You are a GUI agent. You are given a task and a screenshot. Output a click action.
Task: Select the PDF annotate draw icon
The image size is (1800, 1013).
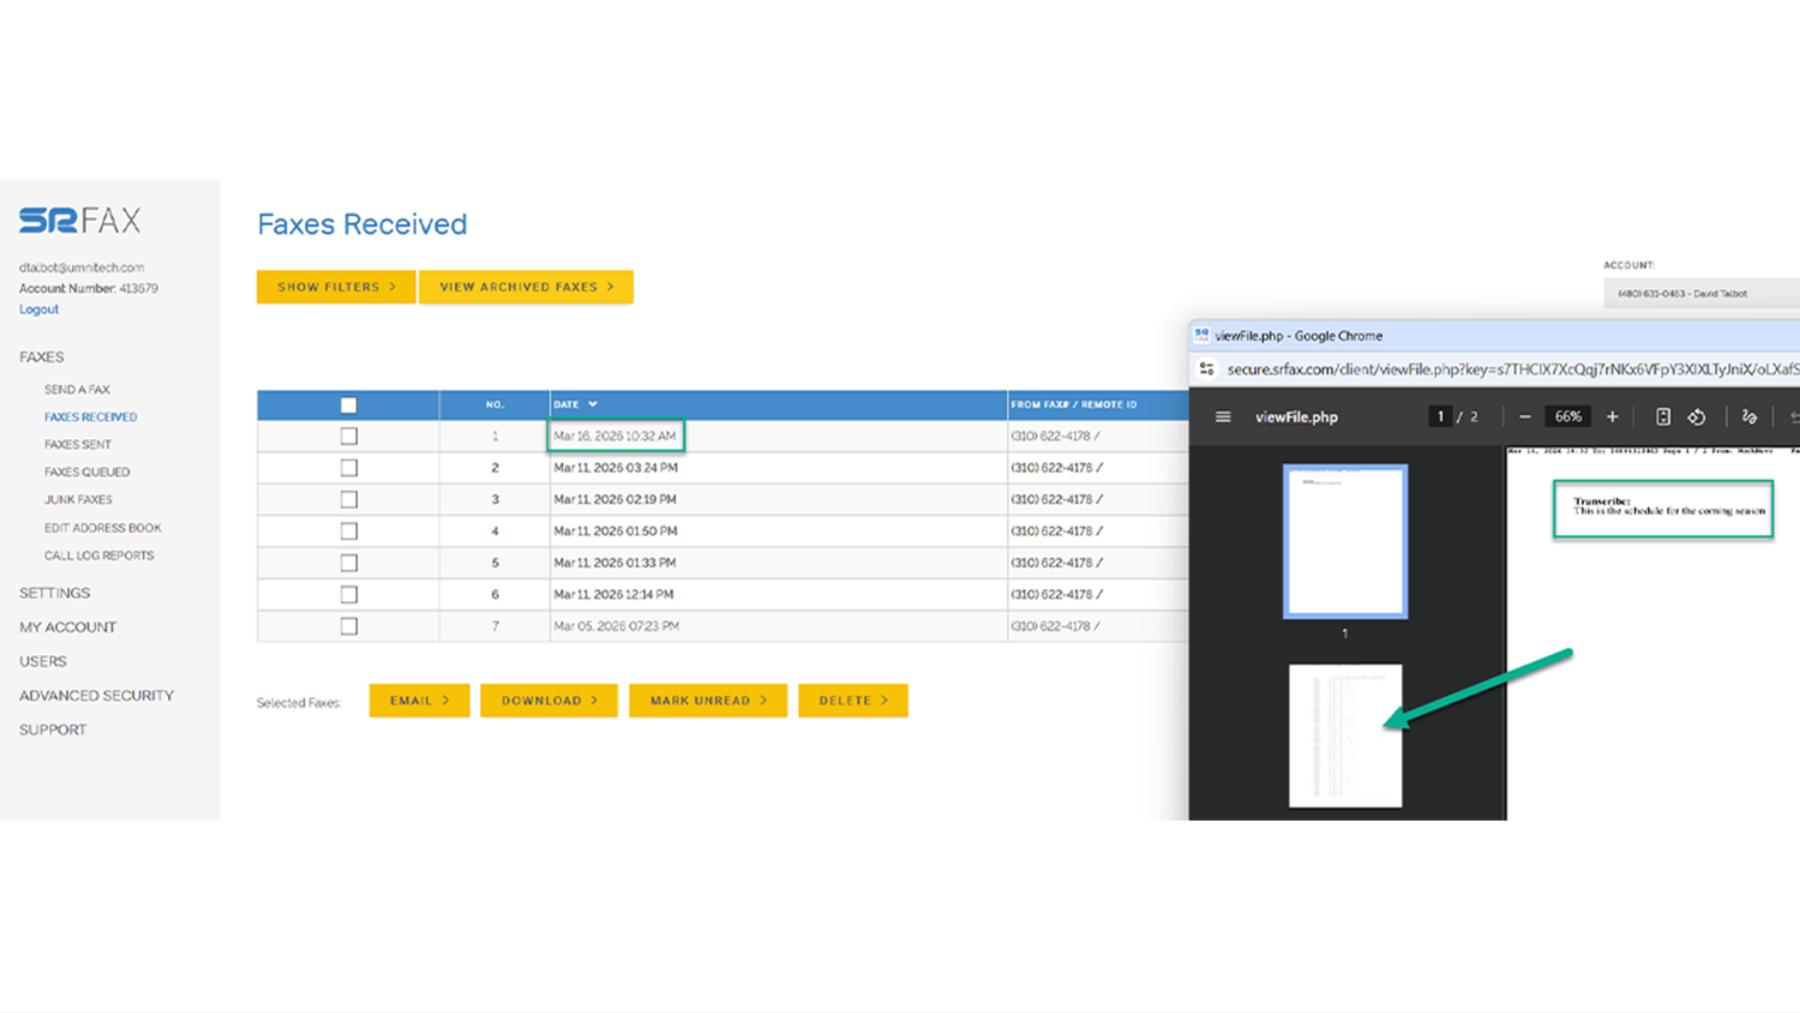tap(1749, 417)
